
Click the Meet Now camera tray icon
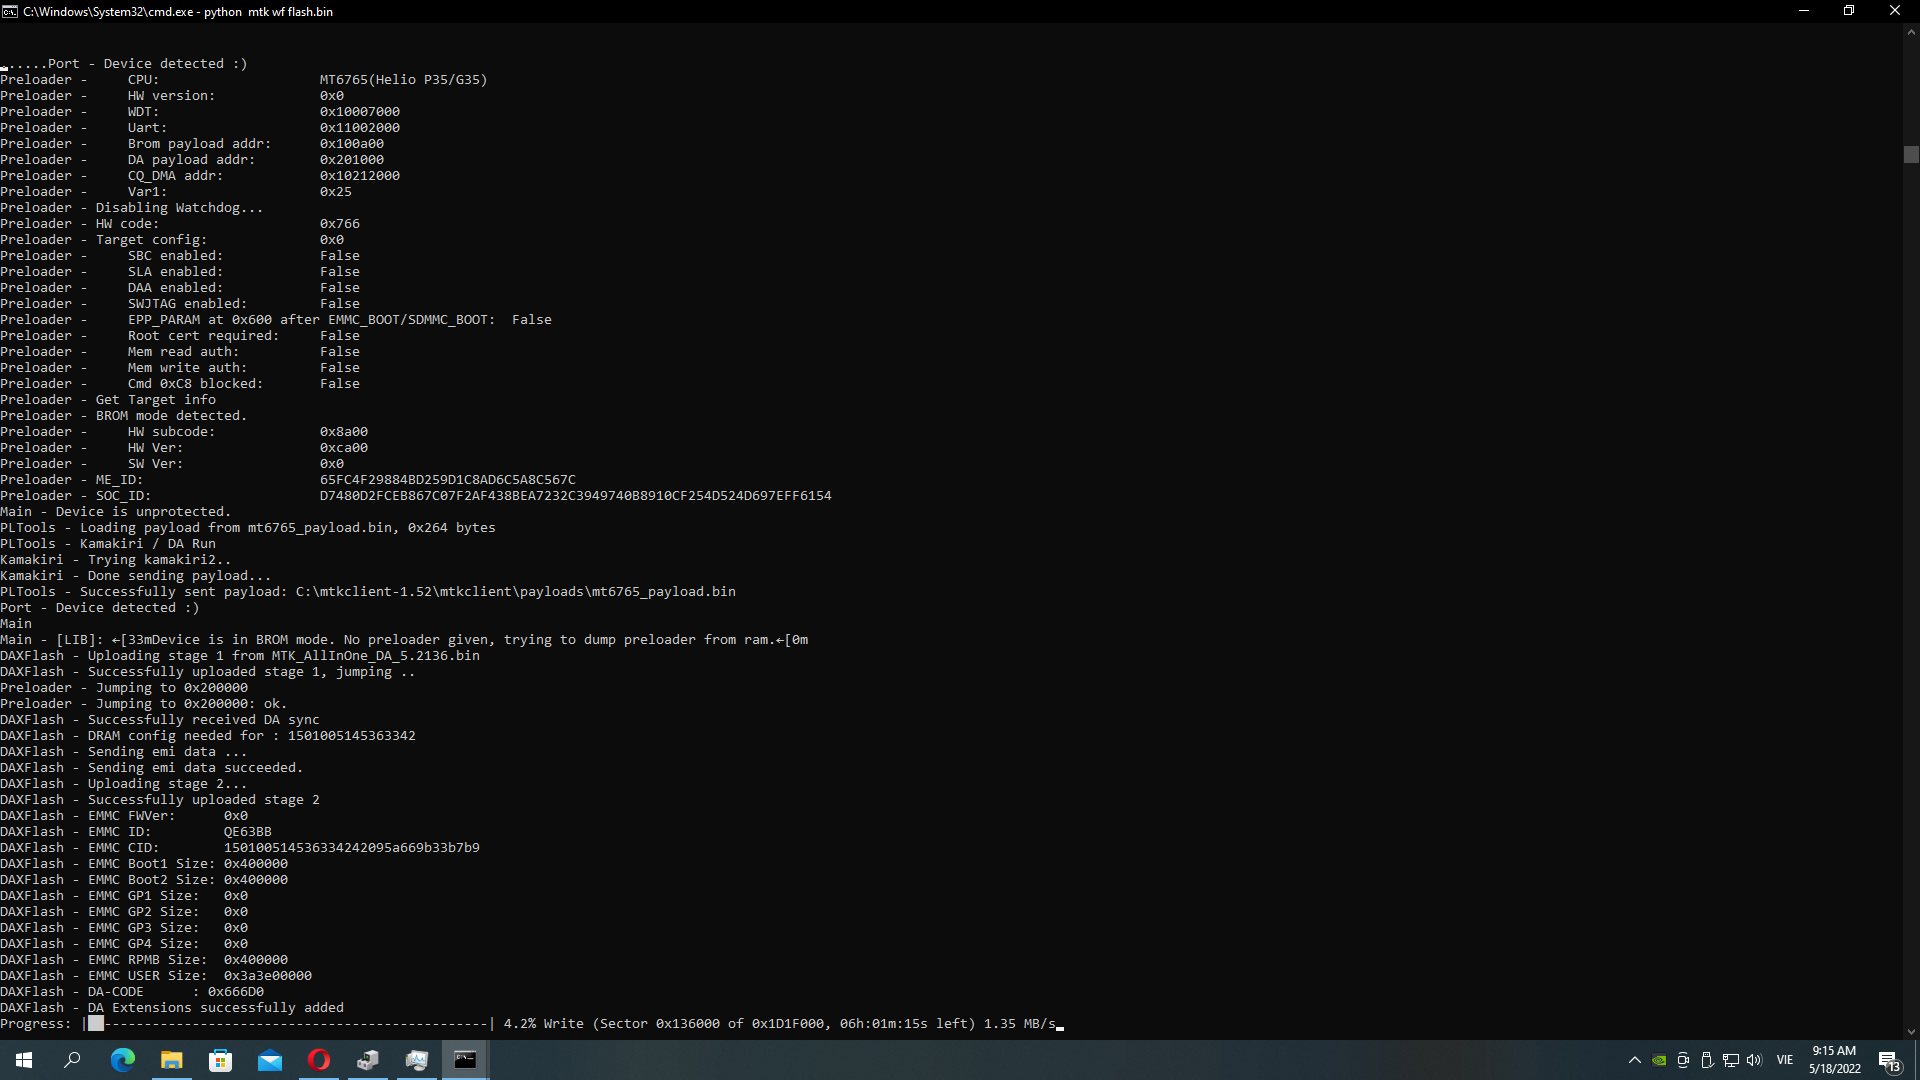1683,1060
